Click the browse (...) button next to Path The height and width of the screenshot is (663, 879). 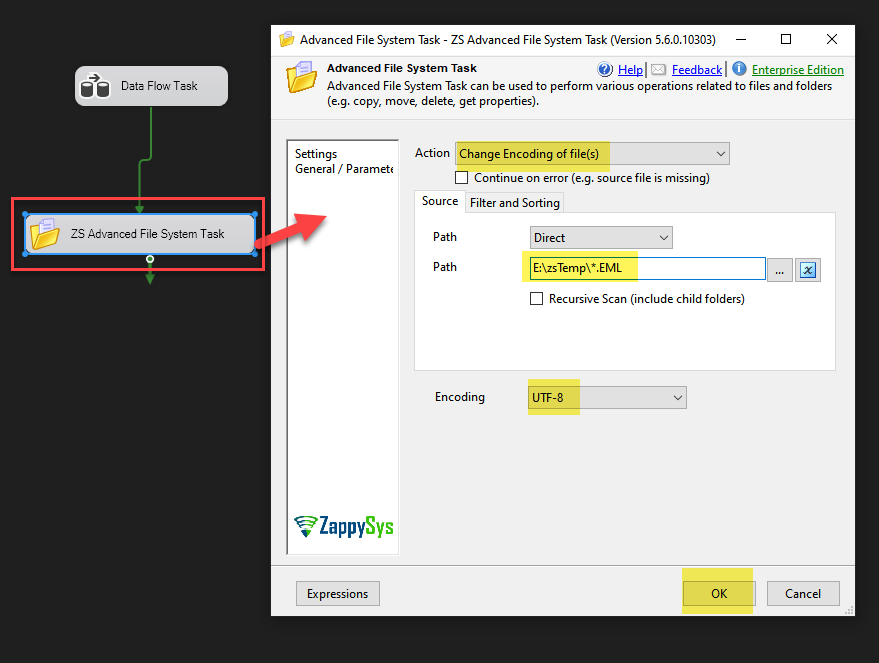pos(779,270)
